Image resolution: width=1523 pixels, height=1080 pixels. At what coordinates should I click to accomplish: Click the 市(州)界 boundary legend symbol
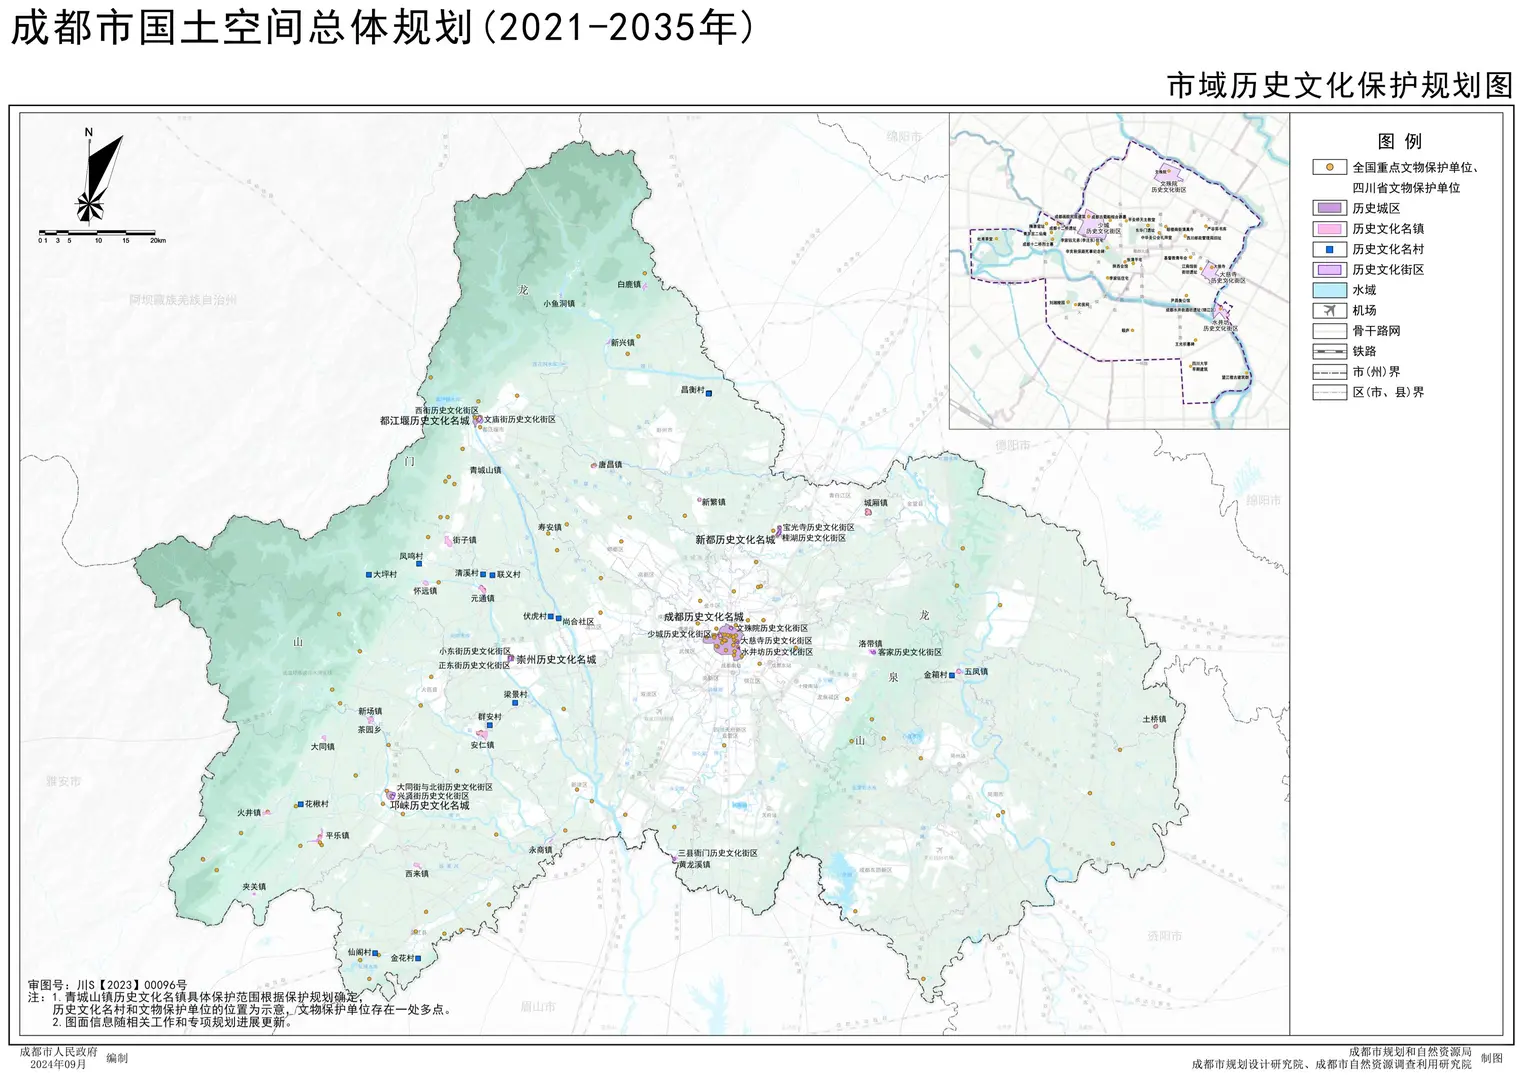(1329, 372)
